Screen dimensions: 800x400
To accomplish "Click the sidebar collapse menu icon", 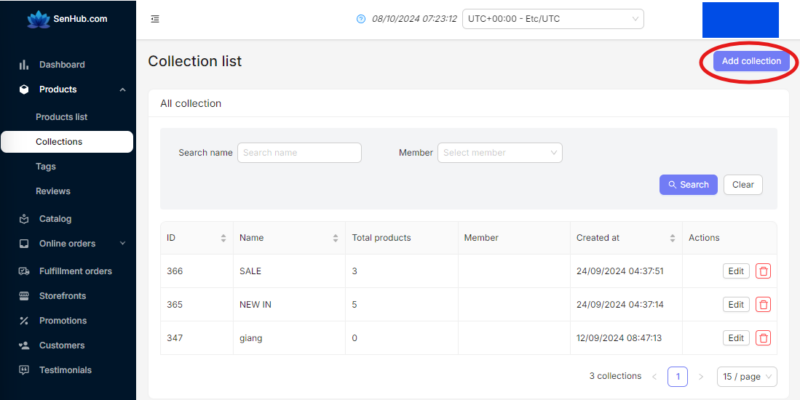I will [155, 19].
